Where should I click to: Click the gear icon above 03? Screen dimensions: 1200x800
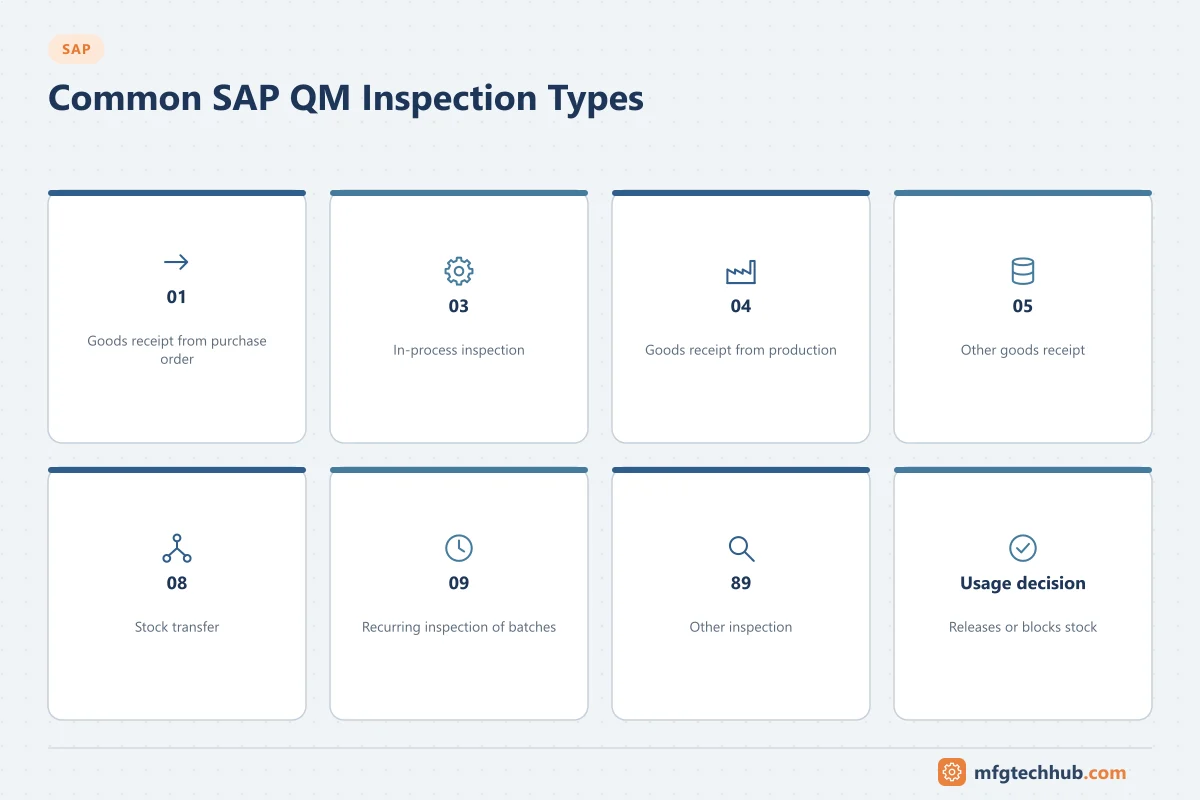point(459,271)
